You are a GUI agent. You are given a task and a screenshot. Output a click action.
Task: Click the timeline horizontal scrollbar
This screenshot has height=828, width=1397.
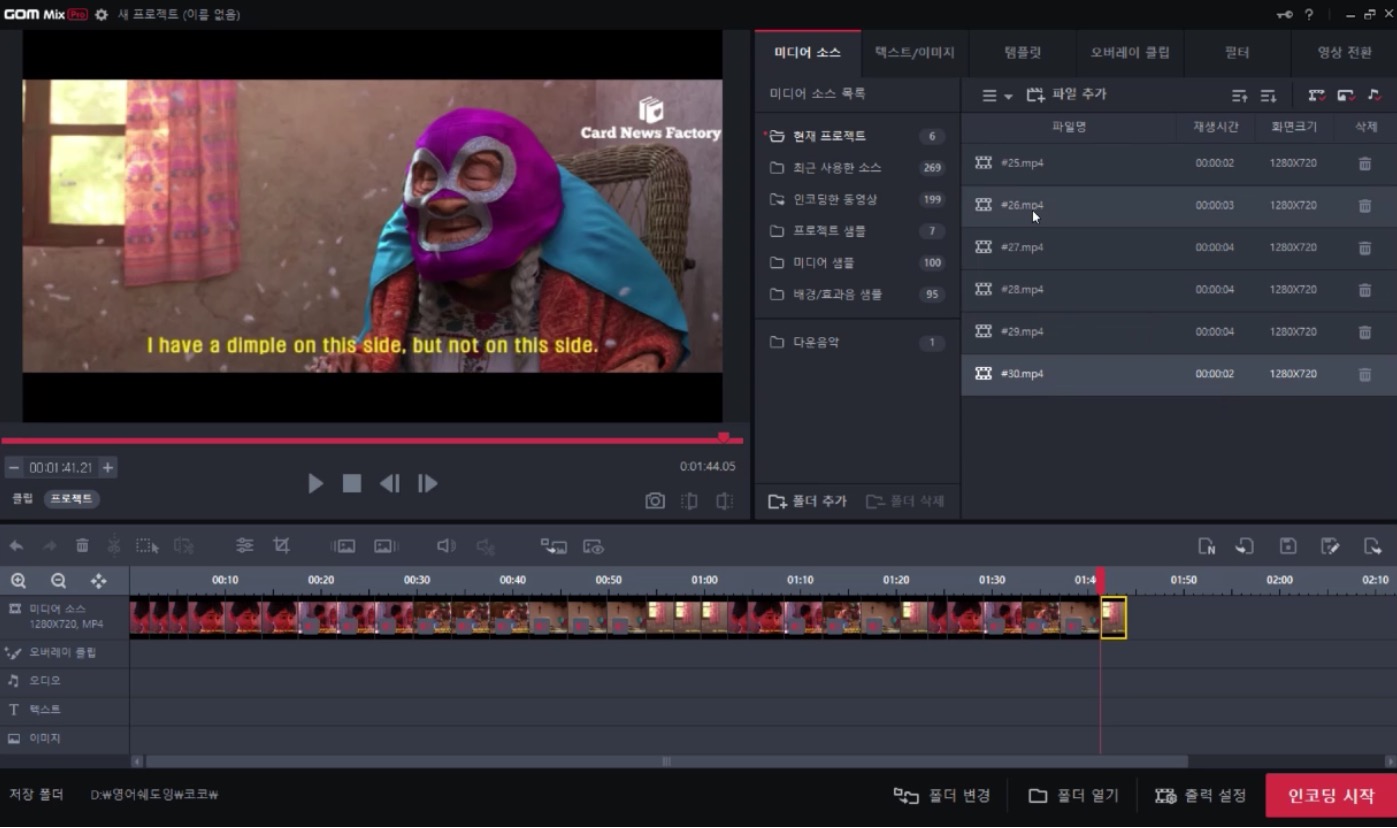[666, 761]
